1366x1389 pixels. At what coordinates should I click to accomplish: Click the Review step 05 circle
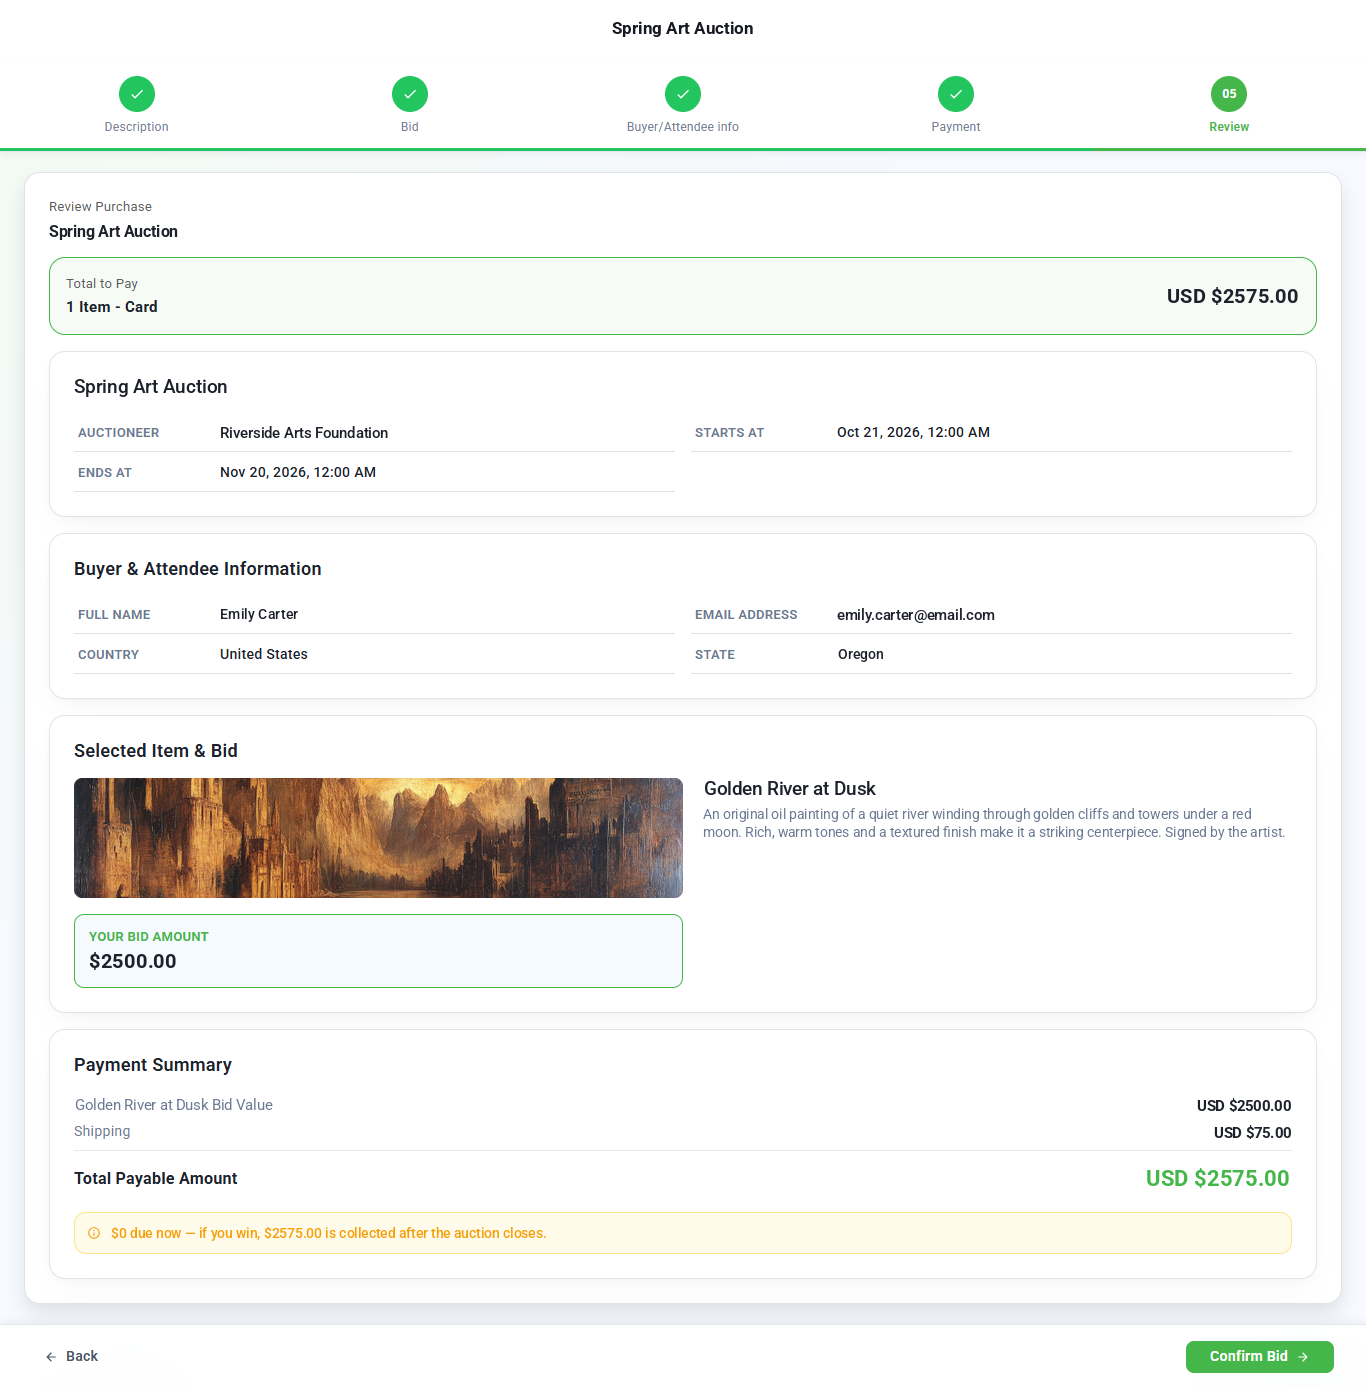[1229, 94]
